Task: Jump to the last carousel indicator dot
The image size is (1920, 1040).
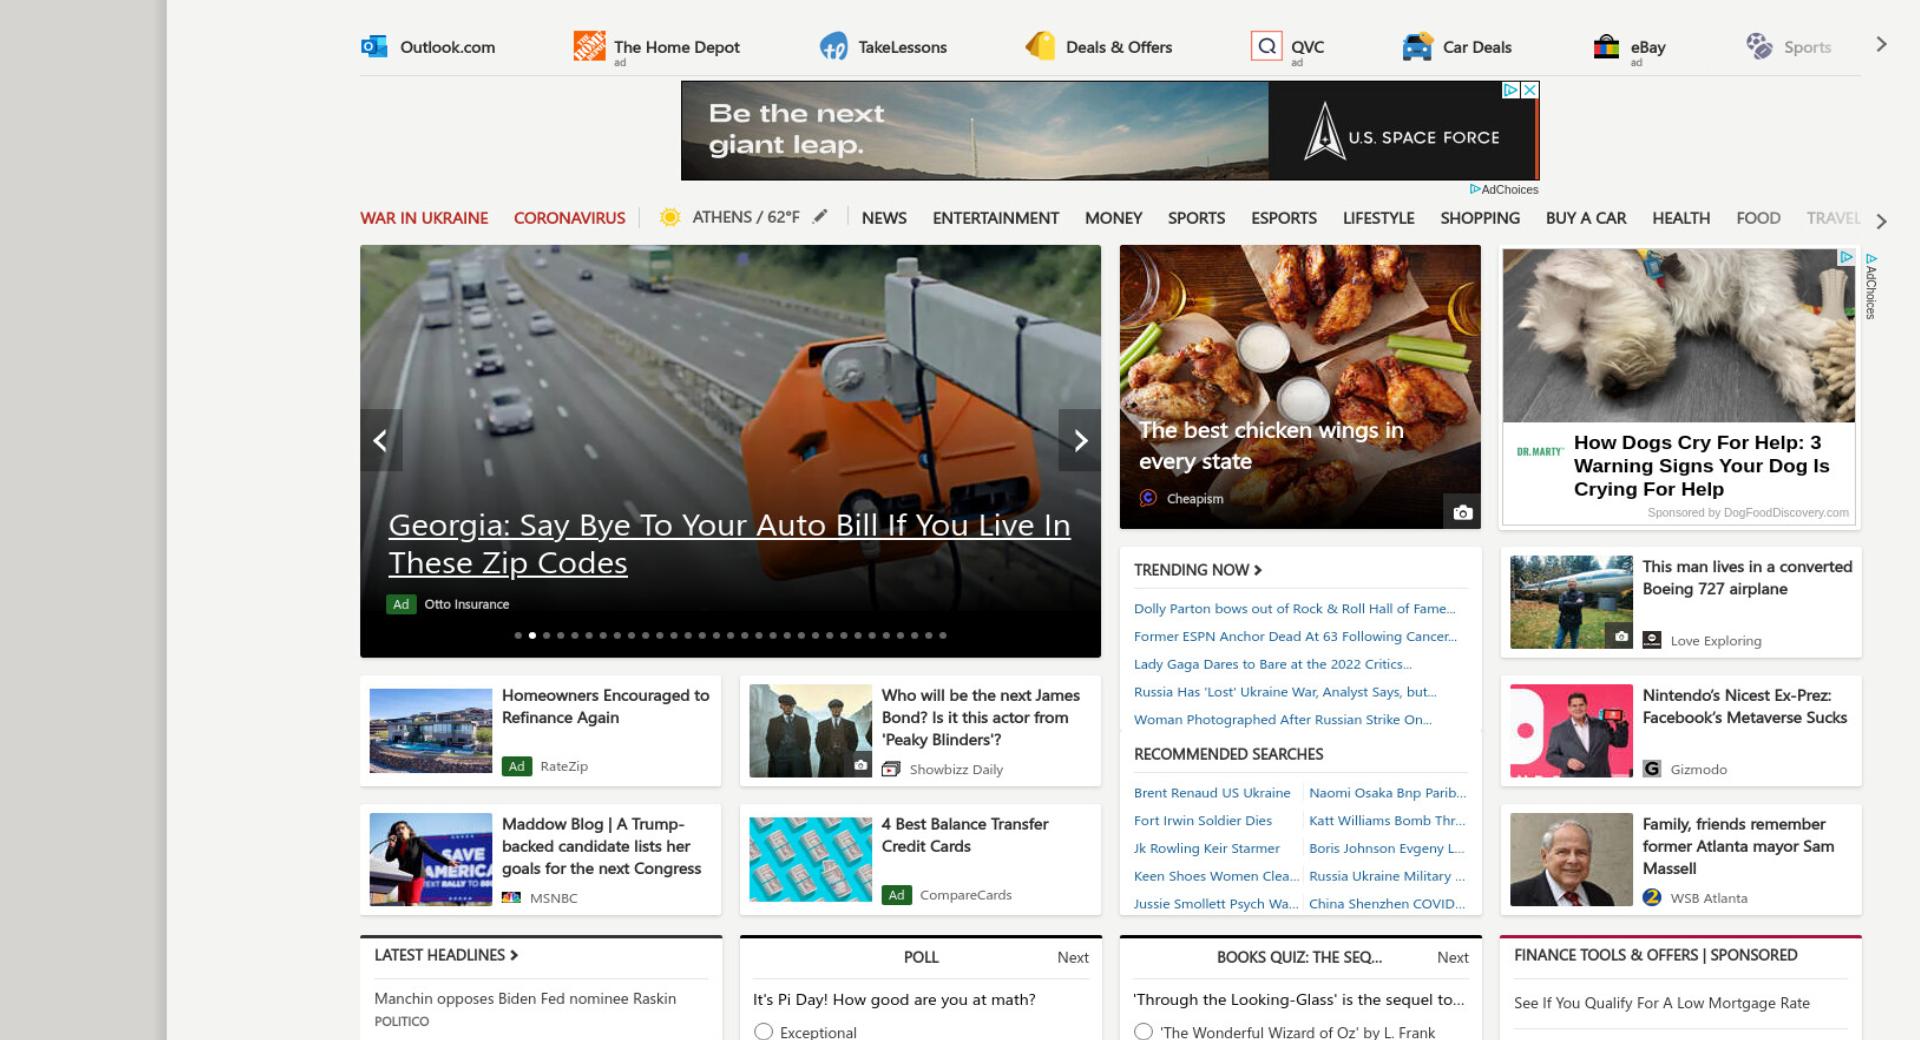Action: point(942,635)
